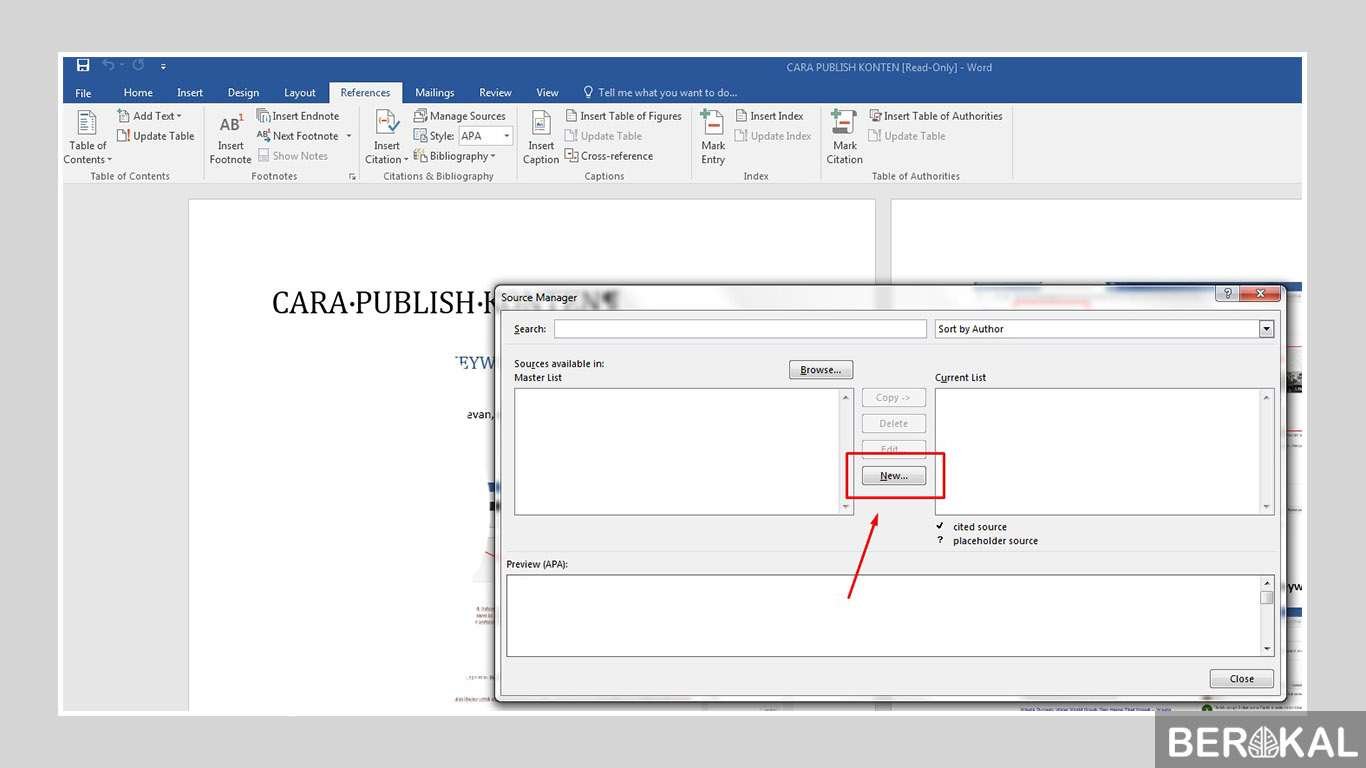Click in the Search field of Source Manager

740,329
